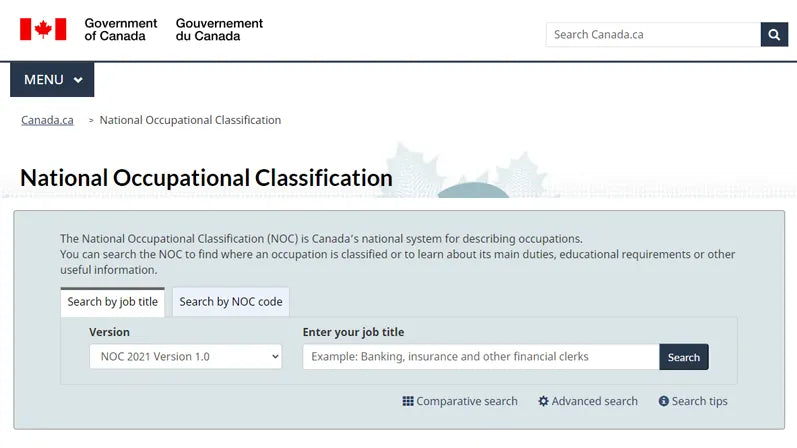Open the Search tips link
The width and height of the screenshot is (797, 448).
(699, 401)
